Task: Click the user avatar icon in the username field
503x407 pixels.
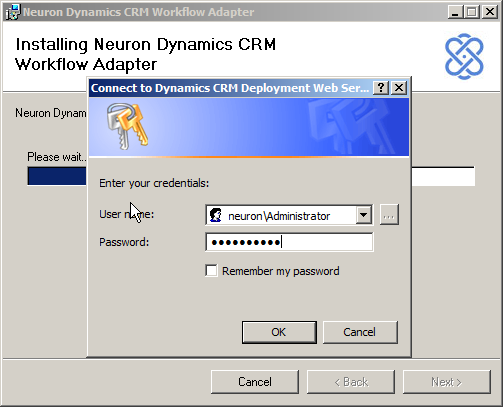Action: (x=216, y=215)
